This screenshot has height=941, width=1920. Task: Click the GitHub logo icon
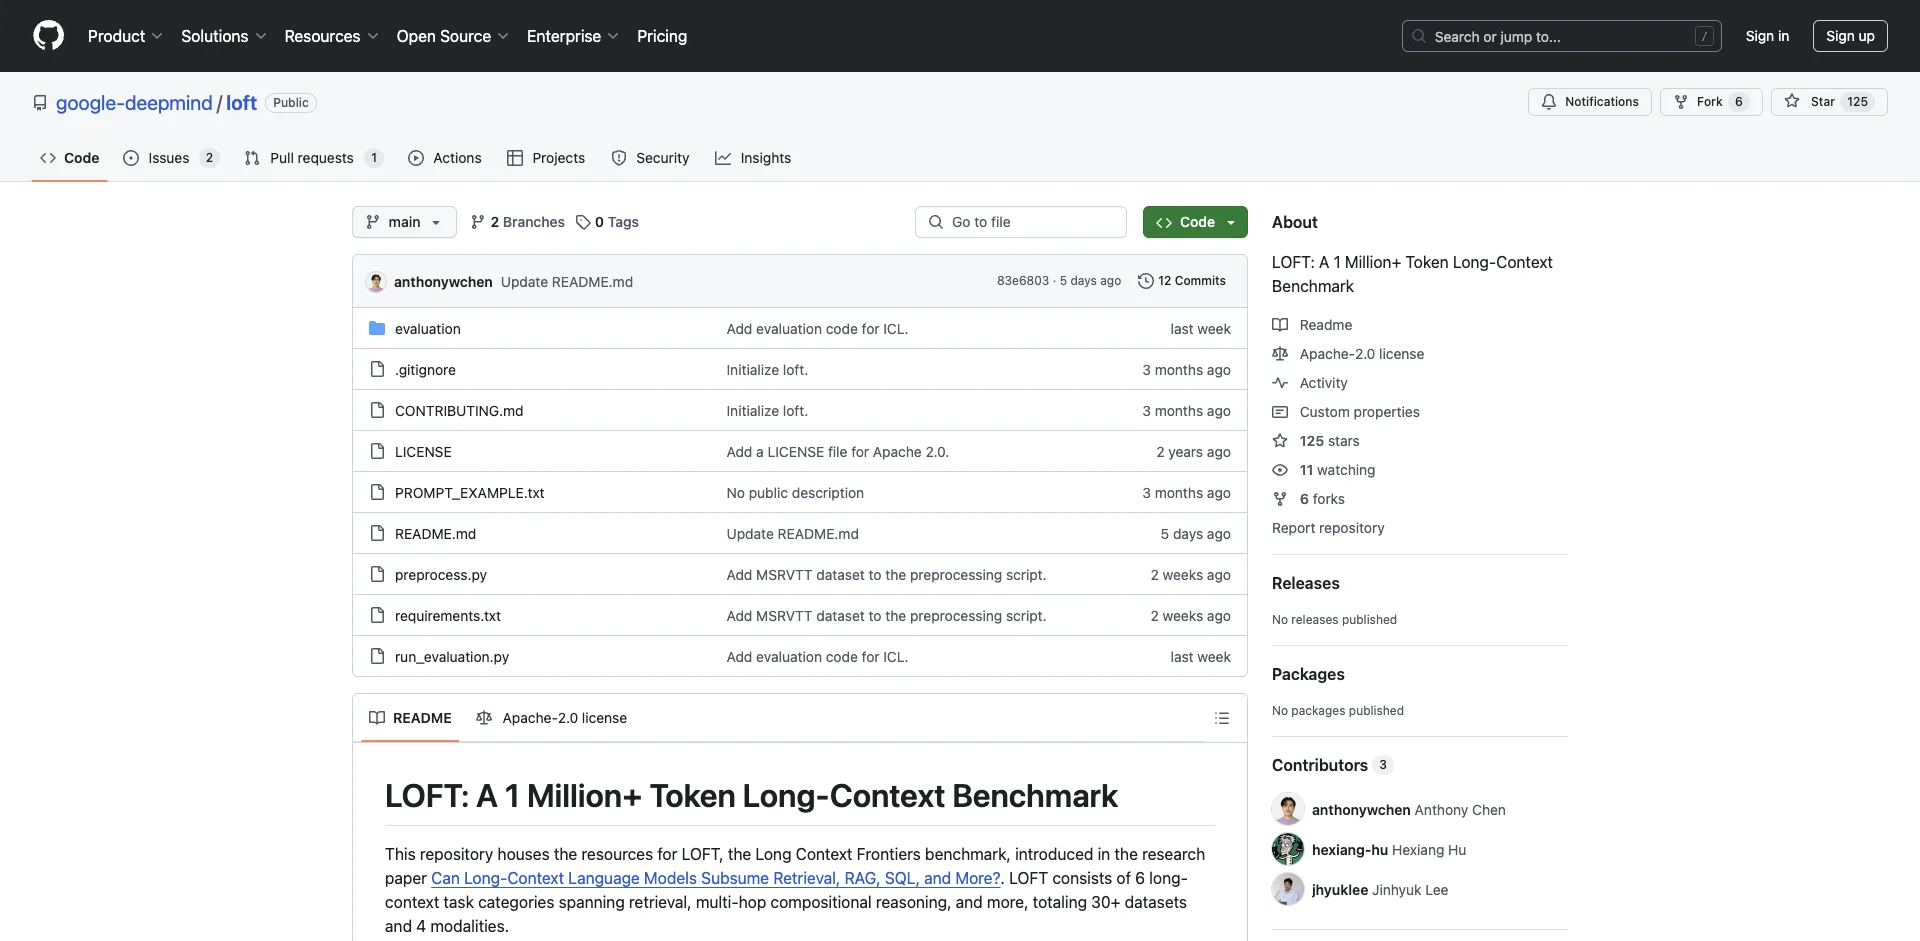48,36
